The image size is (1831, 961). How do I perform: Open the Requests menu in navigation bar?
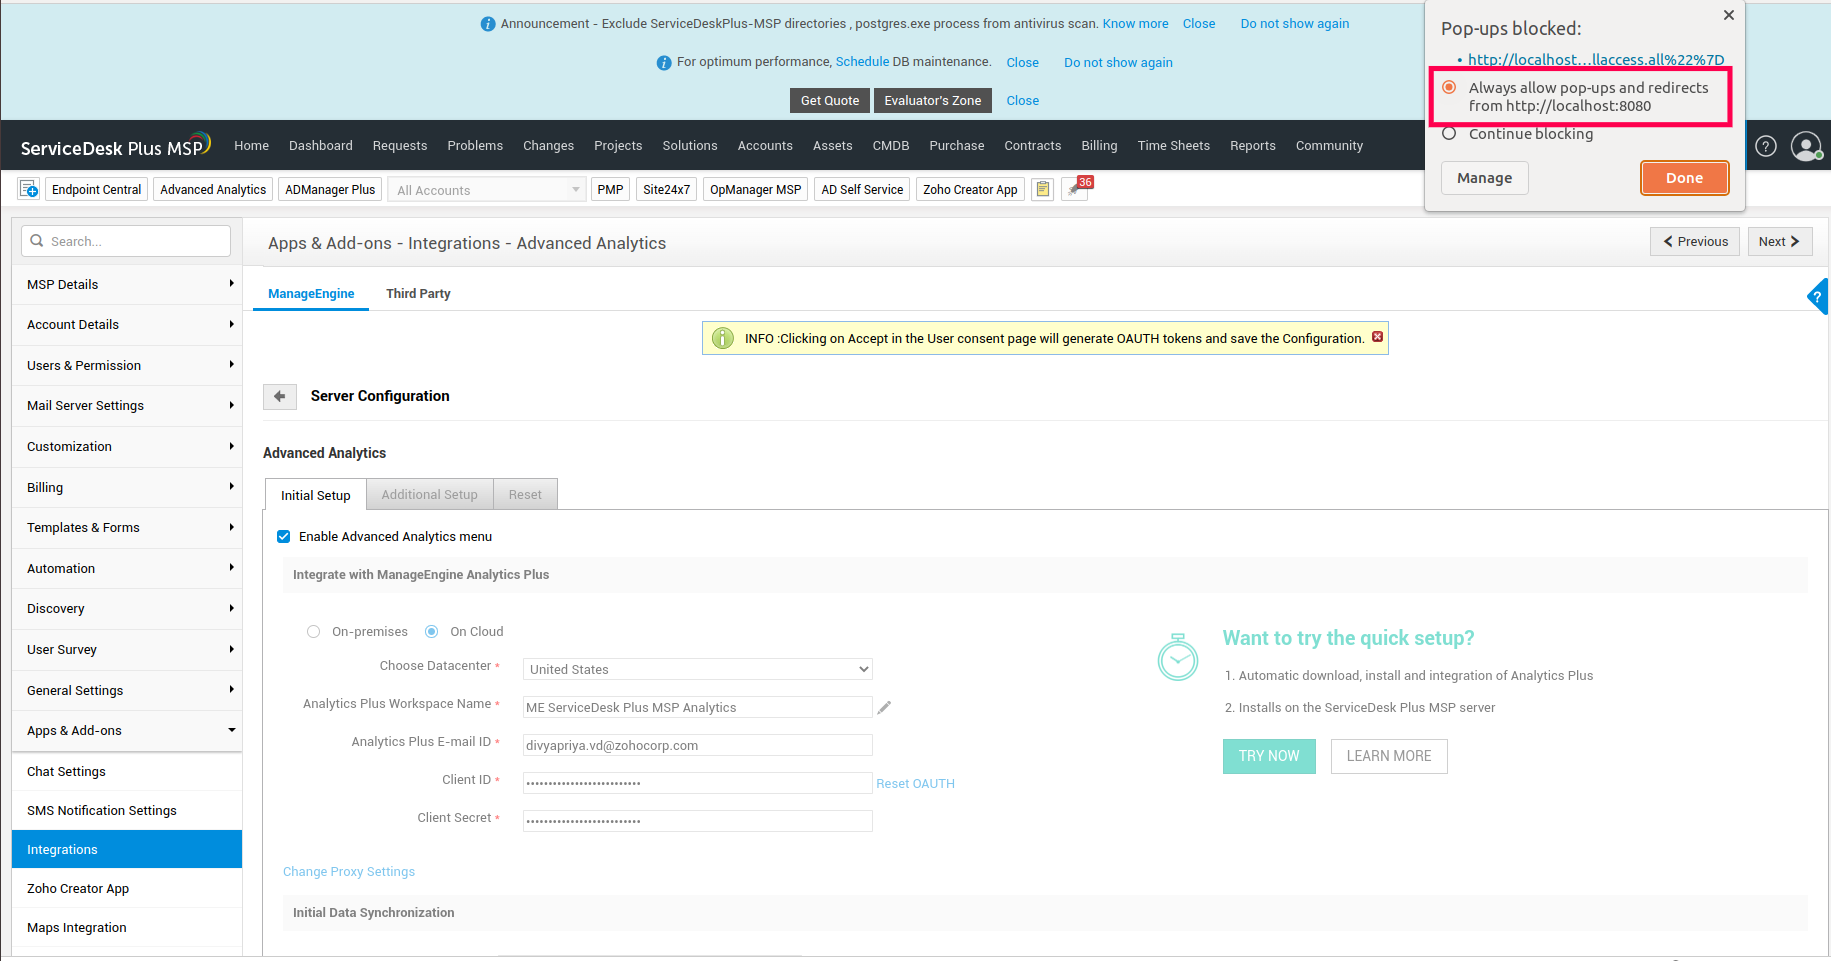(400, 146)
